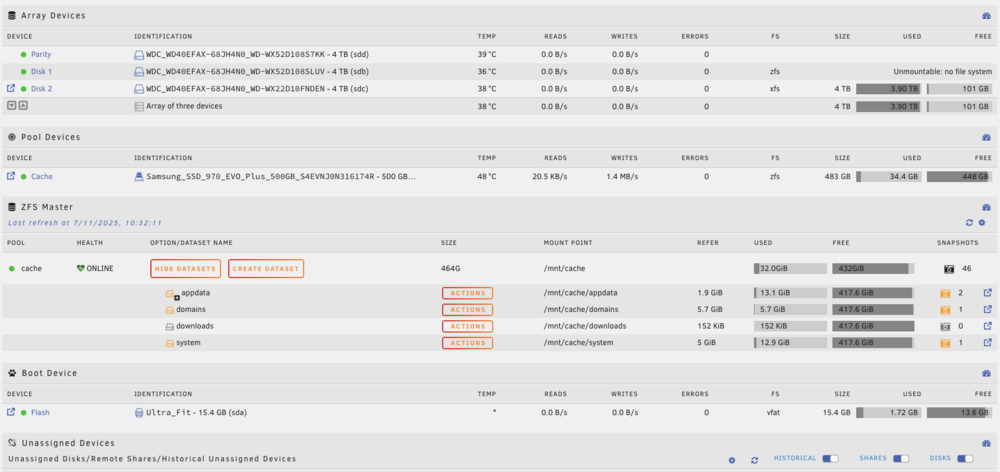Screen dimensions: 1000x472
Task: Click cache write speed '1.4 MB/s'
Action: pos(621,177)
